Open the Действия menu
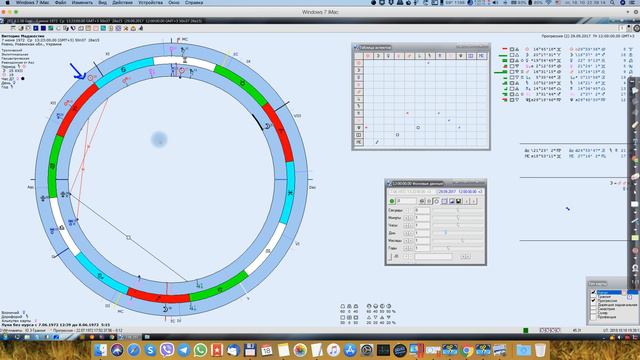 122,2
